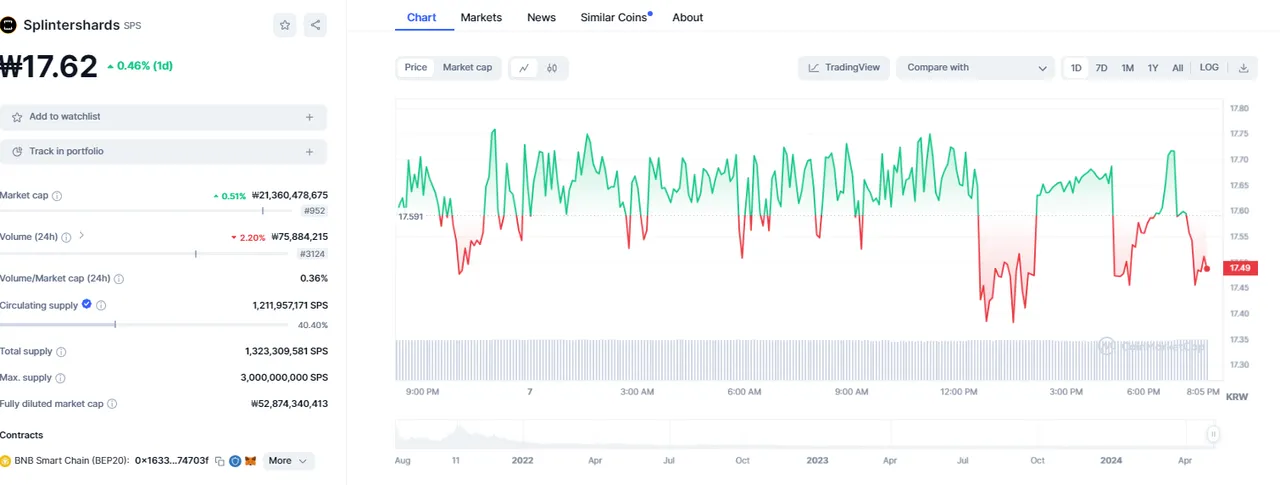
Task: Show info tooltip for Fully diluted market cap
Action: coord(112,404)
